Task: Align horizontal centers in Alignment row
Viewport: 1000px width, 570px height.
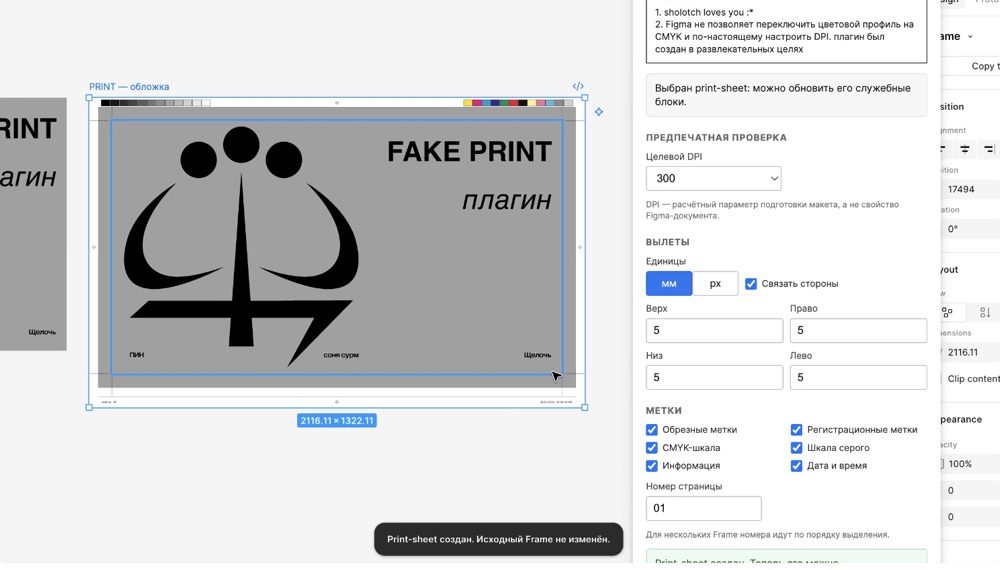Action: tap(965, 149)
